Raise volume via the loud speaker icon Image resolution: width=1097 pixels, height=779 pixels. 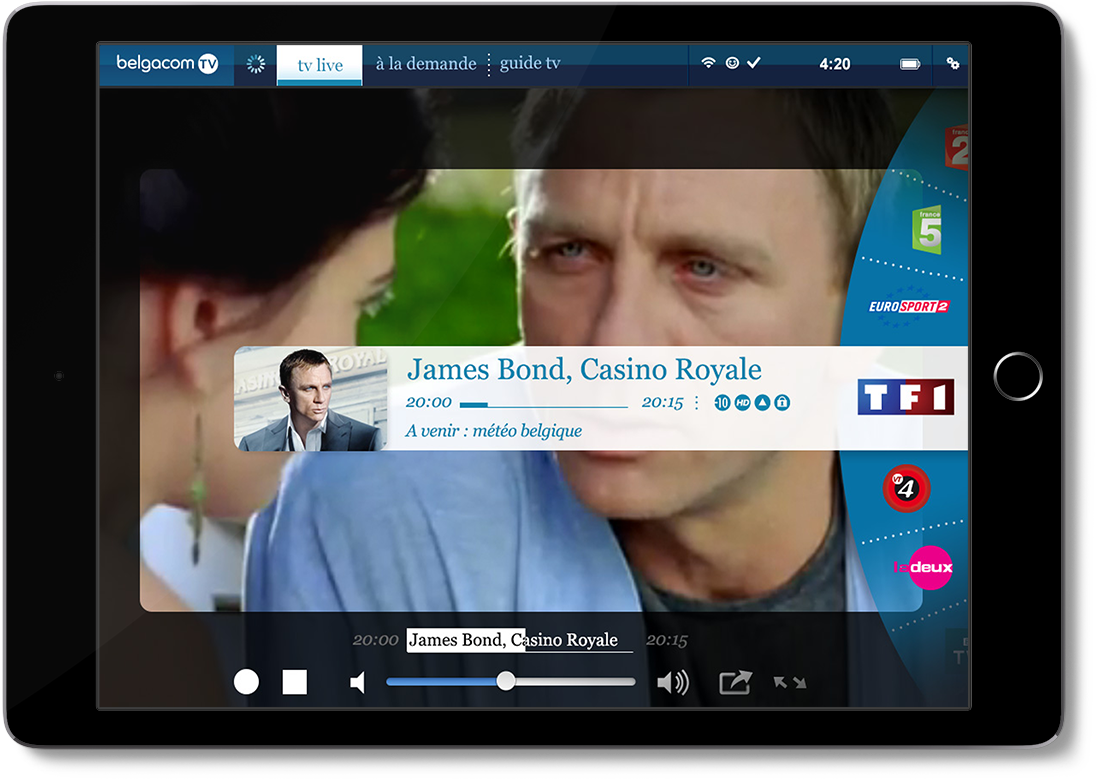click(672, 682)
